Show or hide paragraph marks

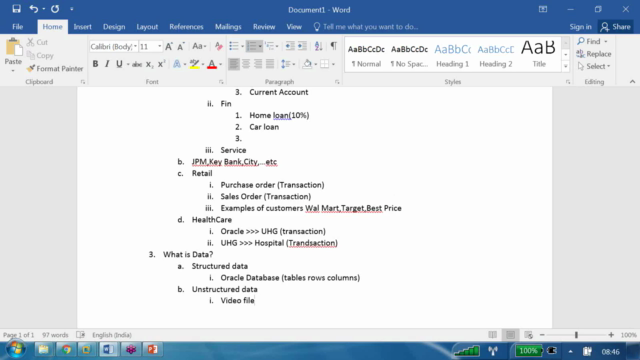(334, 46)
